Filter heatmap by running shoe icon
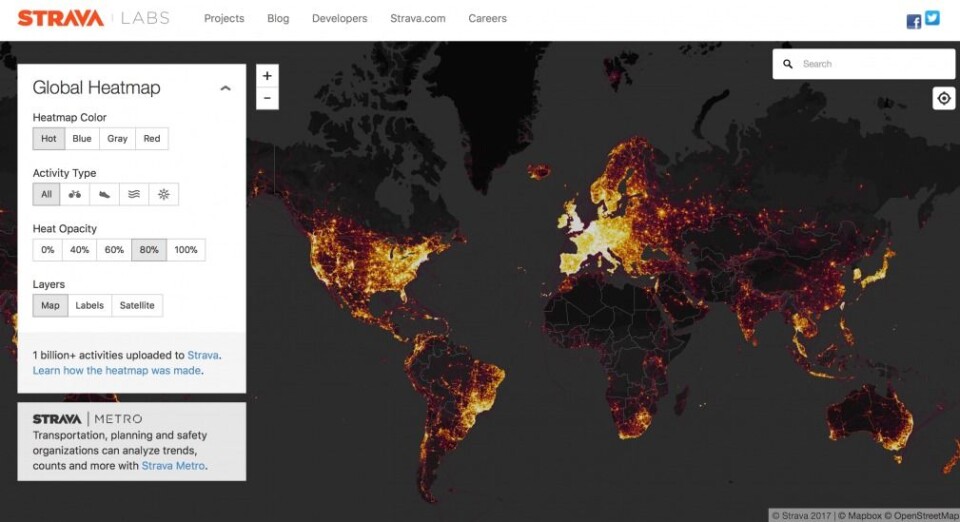This screenshot has height=522, width=960. [x=104, y=195]
